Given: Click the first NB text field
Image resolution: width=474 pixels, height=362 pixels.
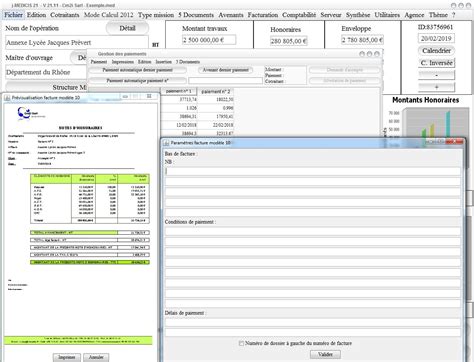Looking at the screenshot, I should [x=313, y=171].
